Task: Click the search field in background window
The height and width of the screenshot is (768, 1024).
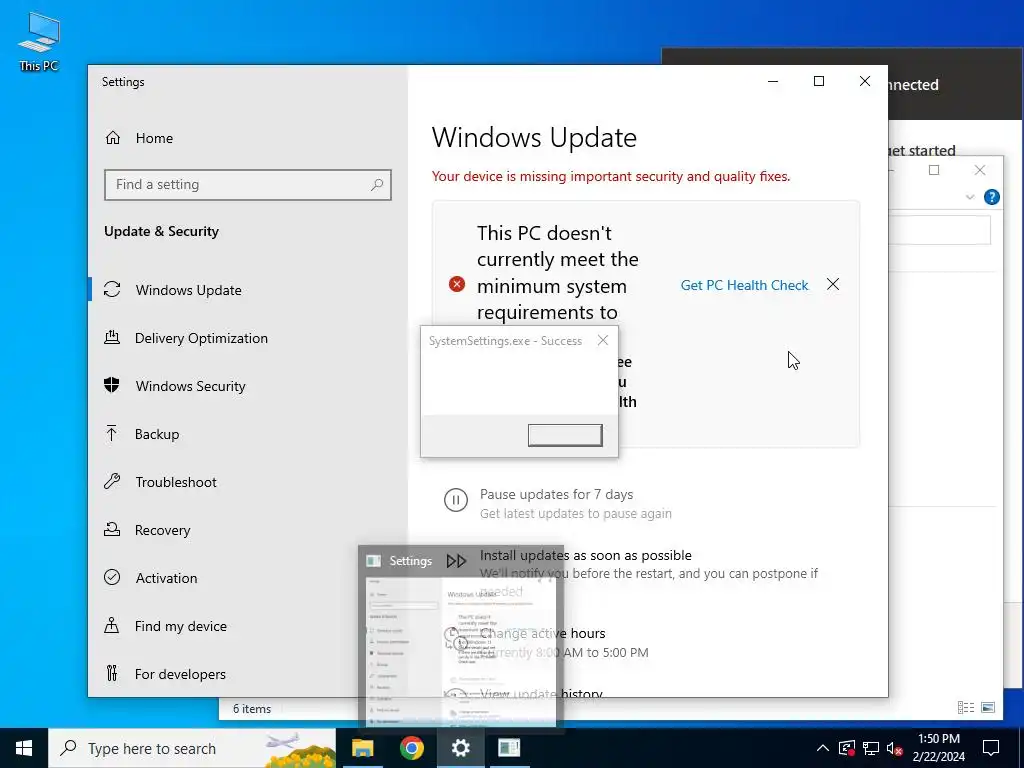Action: tap(939, 231)
